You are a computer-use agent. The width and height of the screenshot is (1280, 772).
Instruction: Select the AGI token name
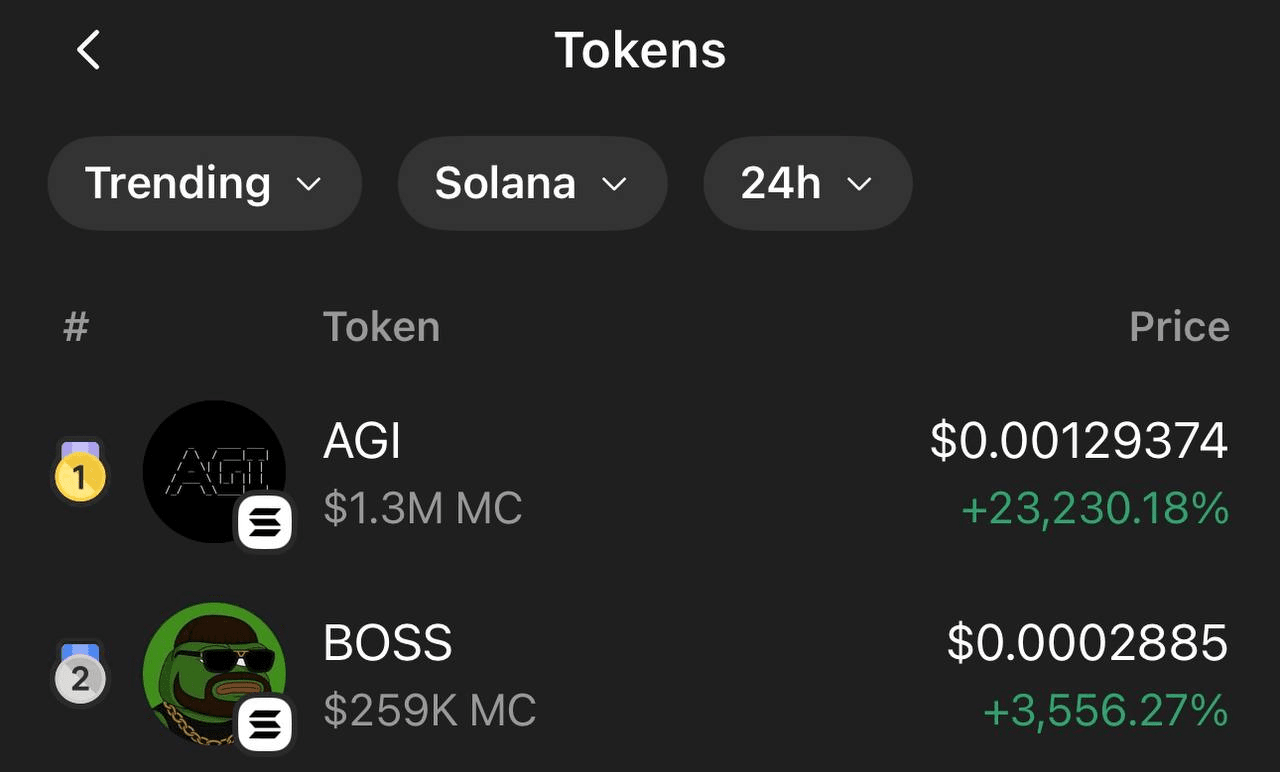tap(362, 441)
